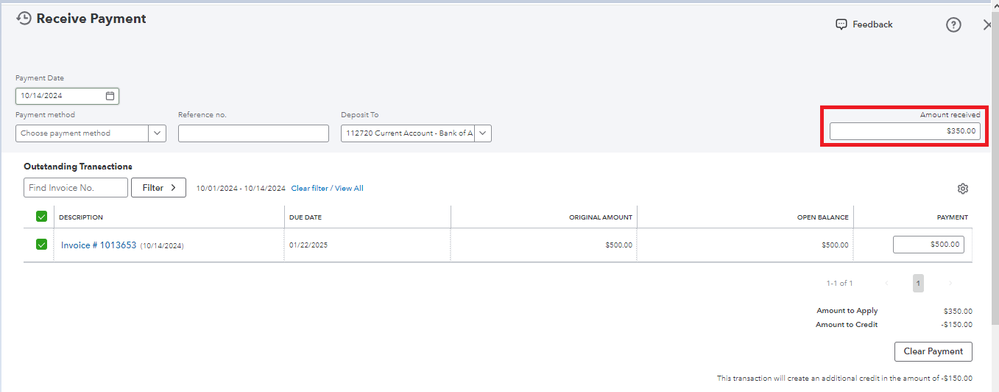Open the Payment Date calendar picker icon
Image resolution: width=999 pixels, height=392 pixels.
coord(110,96)
